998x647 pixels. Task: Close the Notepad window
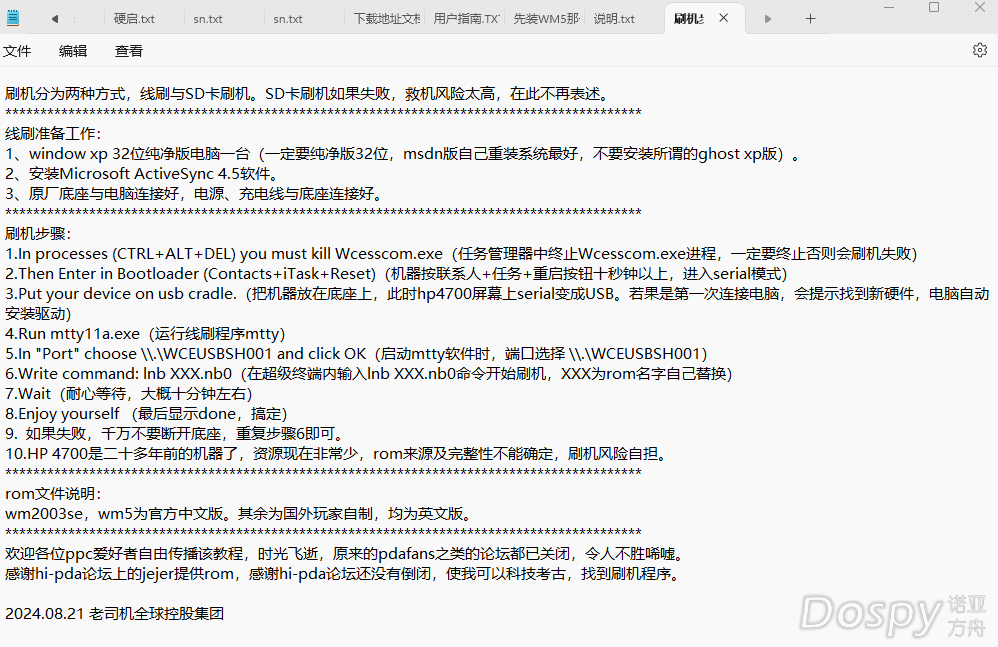(980, 8)
